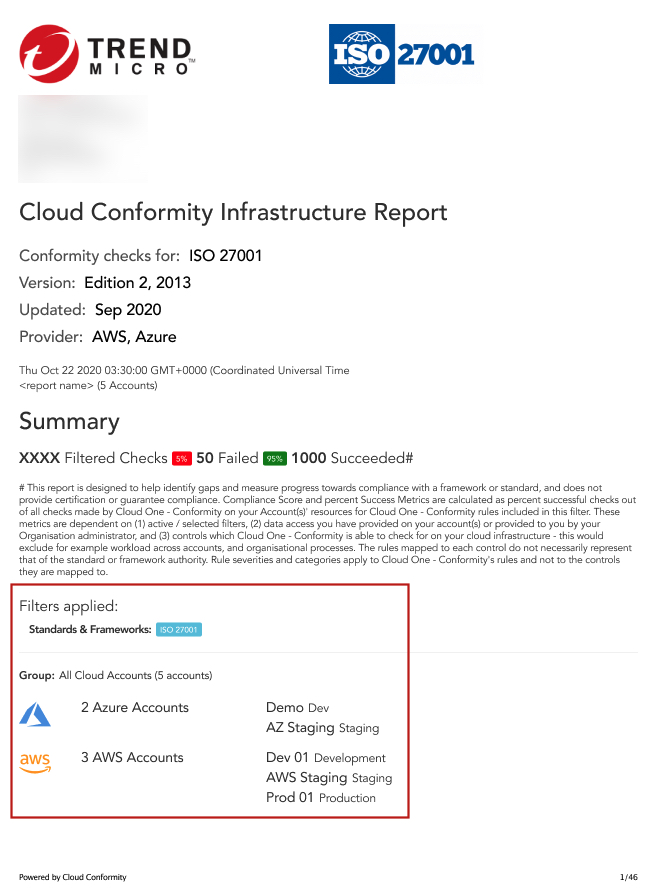Click '<report name> (5 Accounts)' text

(x=88, y=386)
